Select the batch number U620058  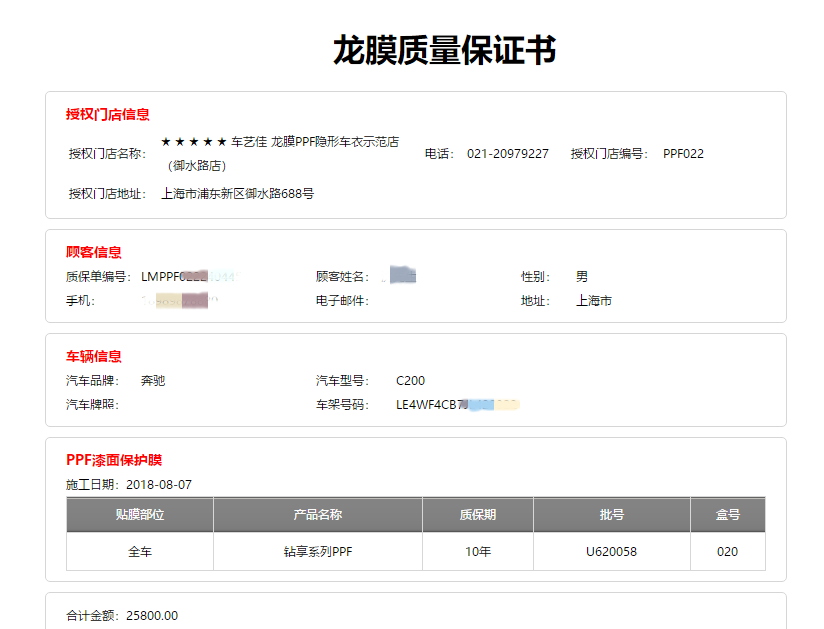[x=611, y=552]
